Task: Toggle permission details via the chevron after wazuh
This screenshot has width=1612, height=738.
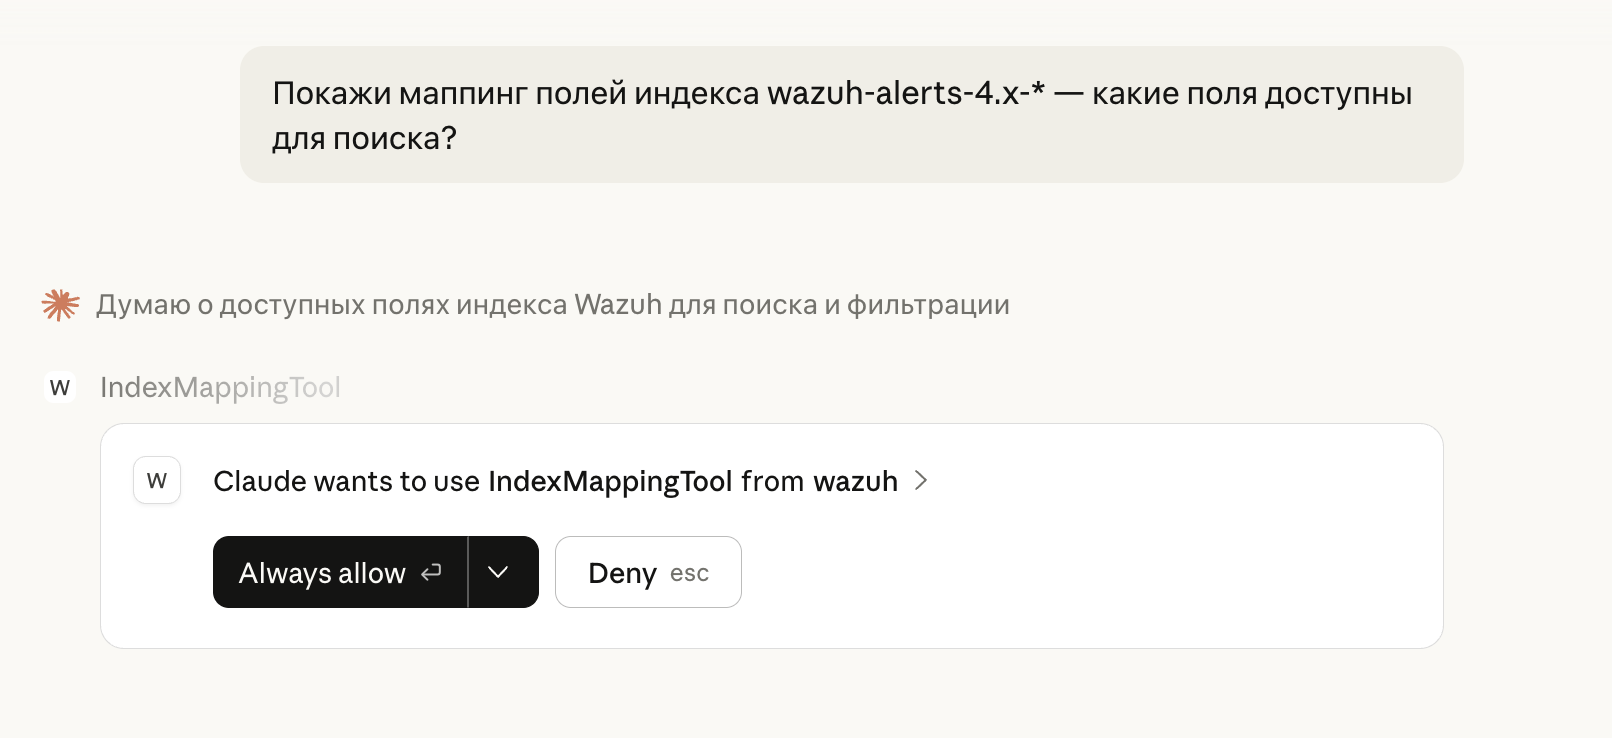Action: pos(921,481)
